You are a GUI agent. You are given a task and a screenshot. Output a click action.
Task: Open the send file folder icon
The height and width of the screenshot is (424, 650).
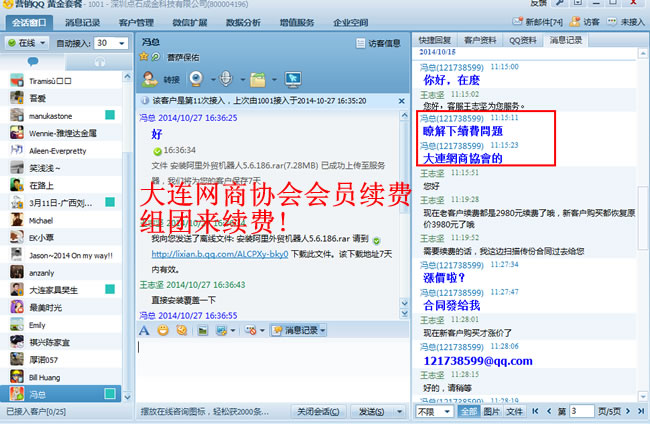point(258,79)
